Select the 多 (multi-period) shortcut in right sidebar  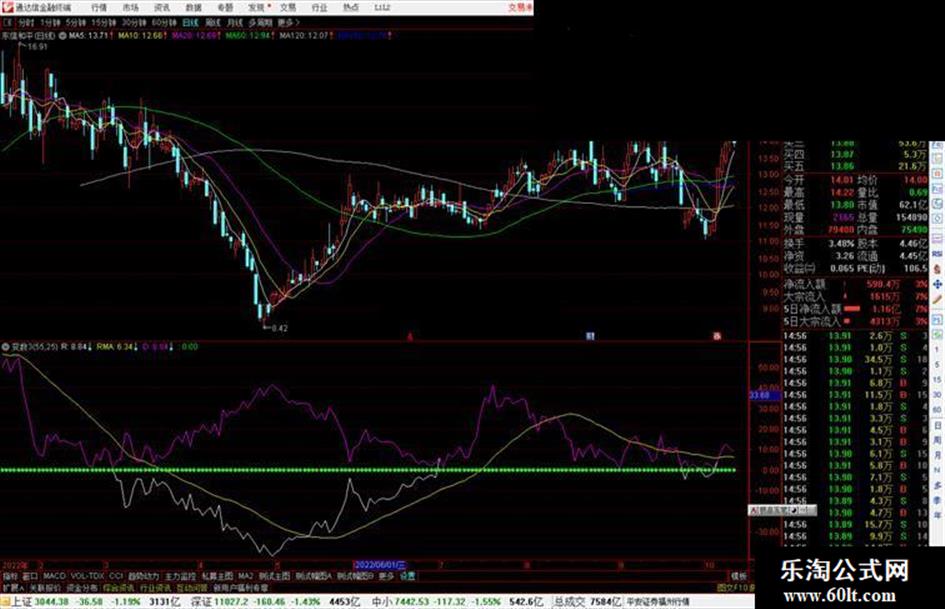(937, 485)
